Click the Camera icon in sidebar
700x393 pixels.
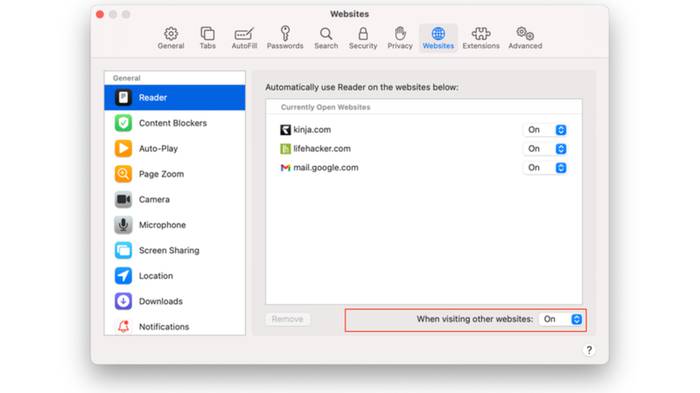[x=123, y=199]
